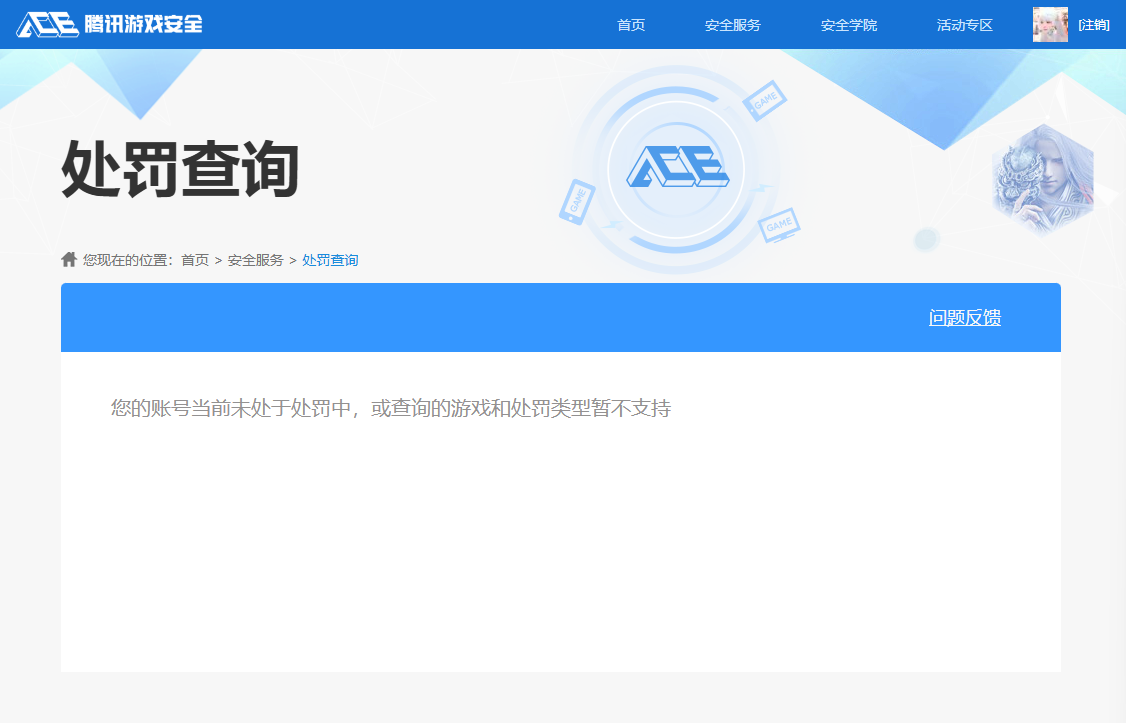Click the home icon in the breadcrumb

coord(69,260)
